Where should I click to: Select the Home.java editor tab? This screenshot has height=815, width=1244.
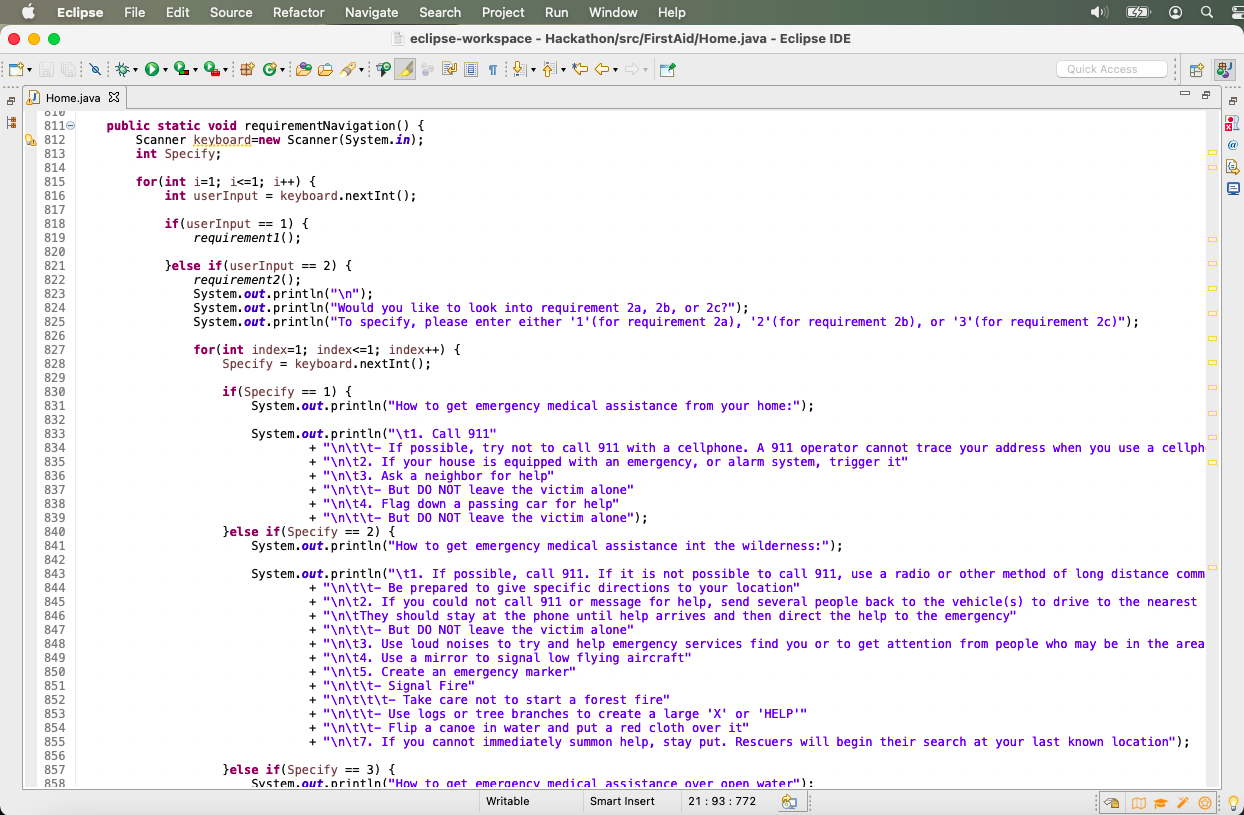click(73, 97)
